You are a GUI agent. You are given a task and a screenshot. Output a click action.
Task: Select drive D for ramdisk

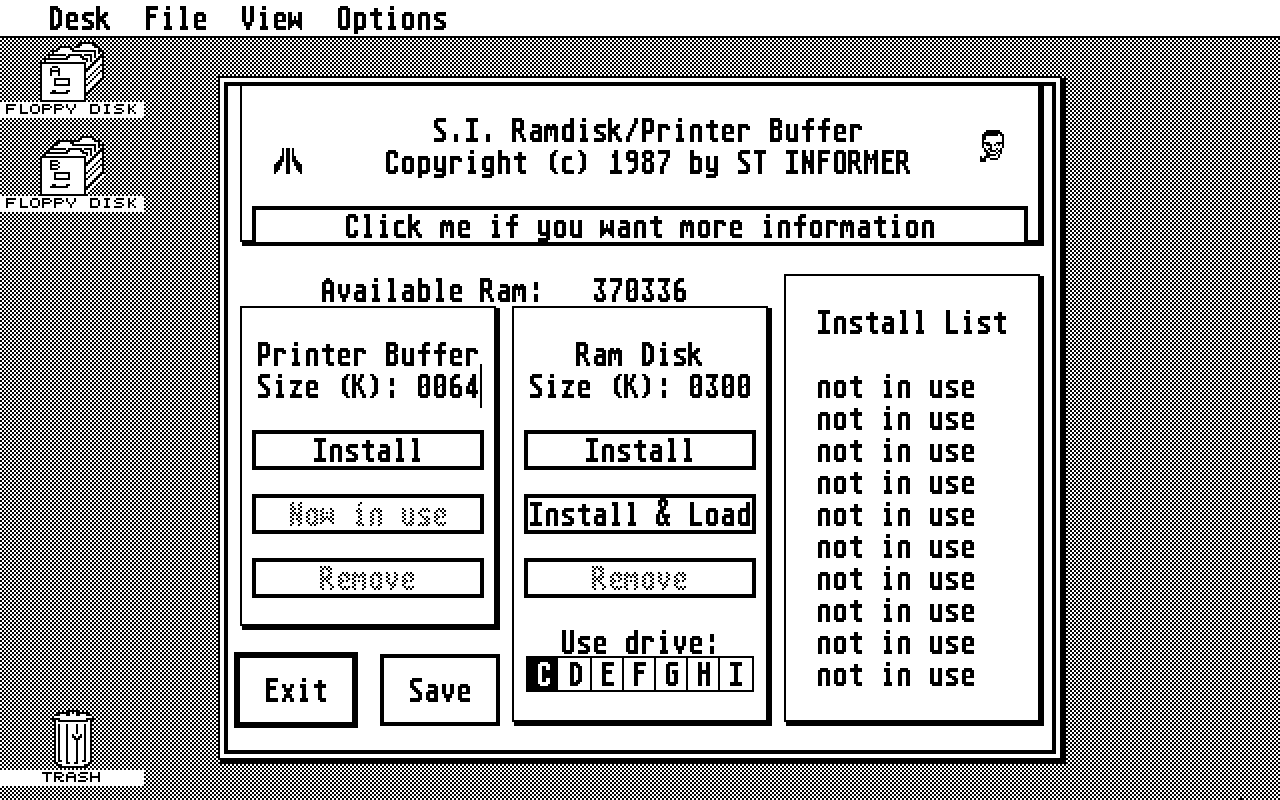[575, 675]
